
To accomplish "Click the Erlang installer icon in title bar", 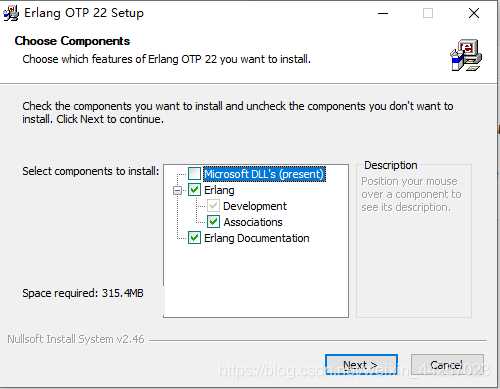I will coord(11,13).
